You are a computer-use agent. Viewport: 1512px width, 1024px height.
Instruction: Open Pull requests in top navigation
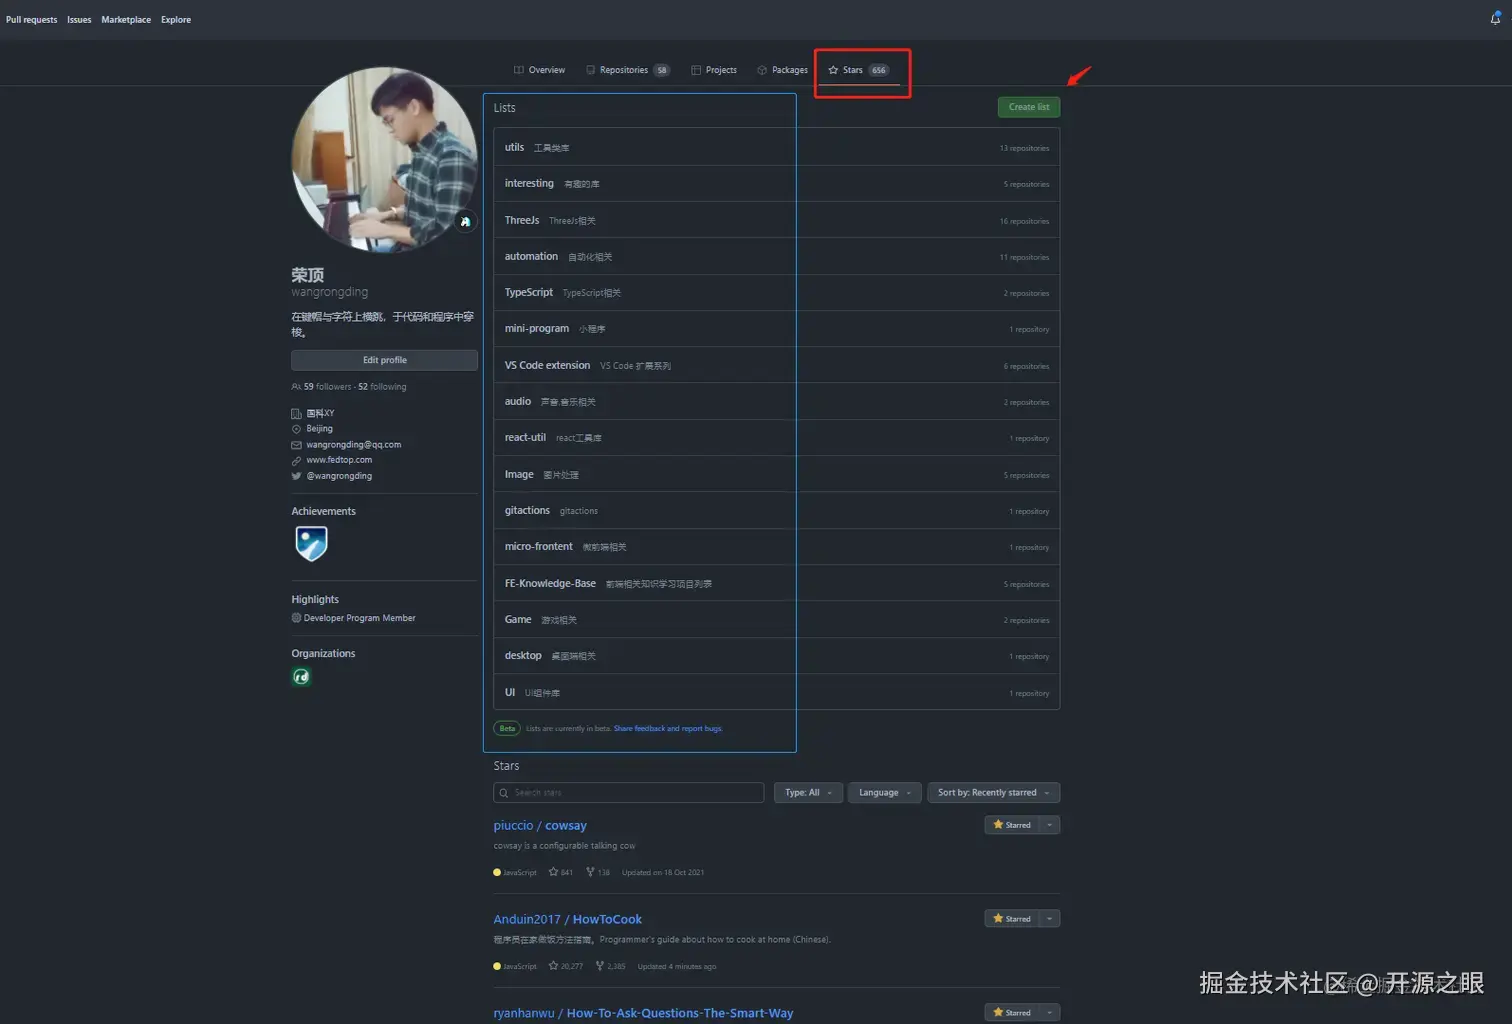[x=31, y=20]
